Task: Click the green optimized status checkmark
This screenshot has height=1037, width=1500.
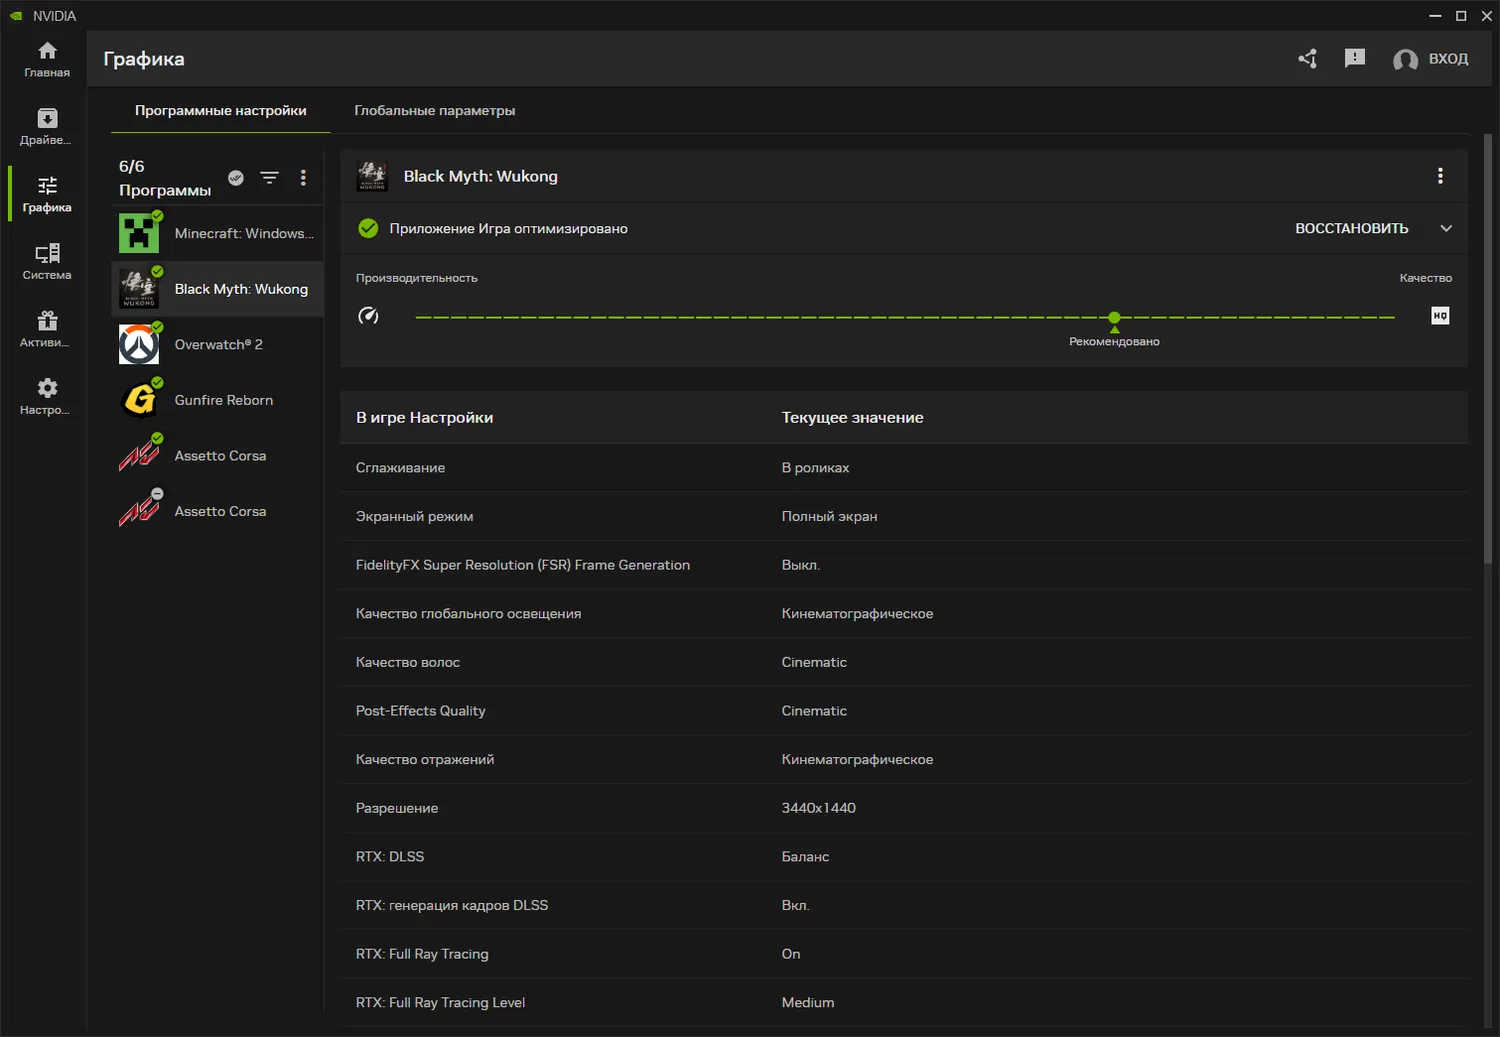Action: (x=368, y=229)
